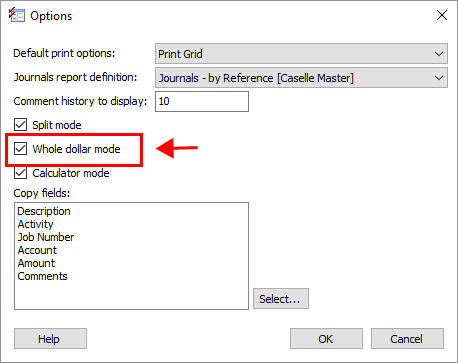Close the Options dialog with X
Viewport: 458px width, 363px height.
point(442,15)
